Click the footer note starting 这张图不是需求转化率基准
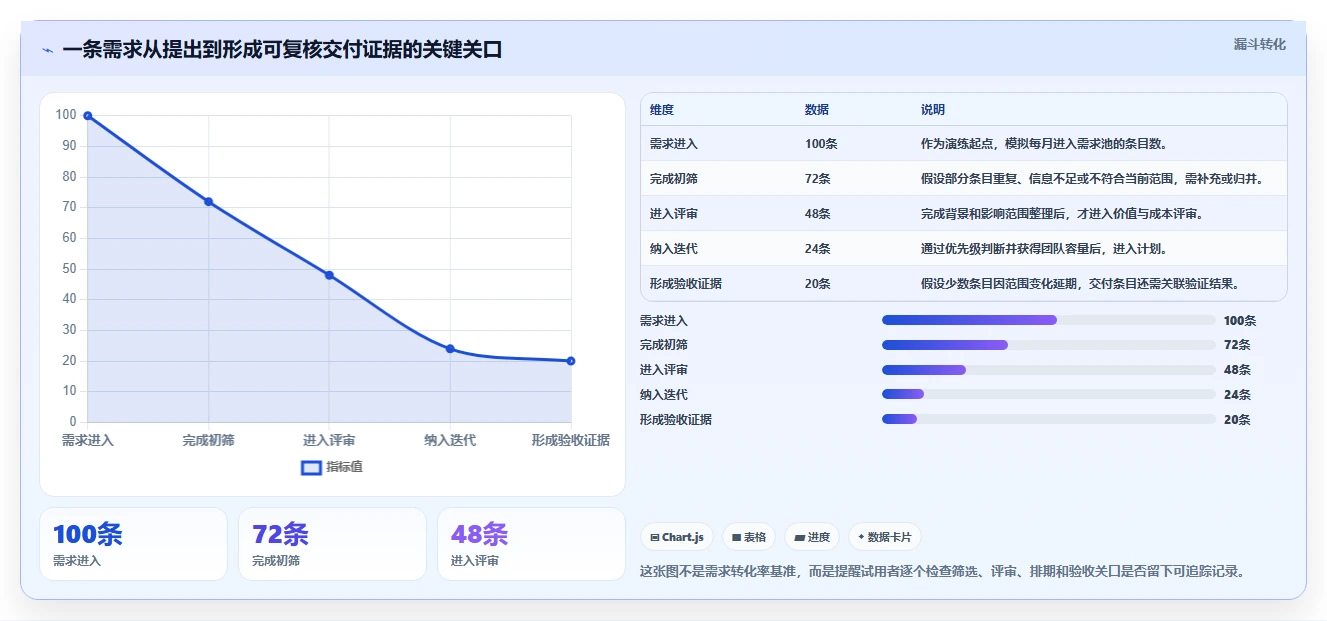 tap(942, 572)
